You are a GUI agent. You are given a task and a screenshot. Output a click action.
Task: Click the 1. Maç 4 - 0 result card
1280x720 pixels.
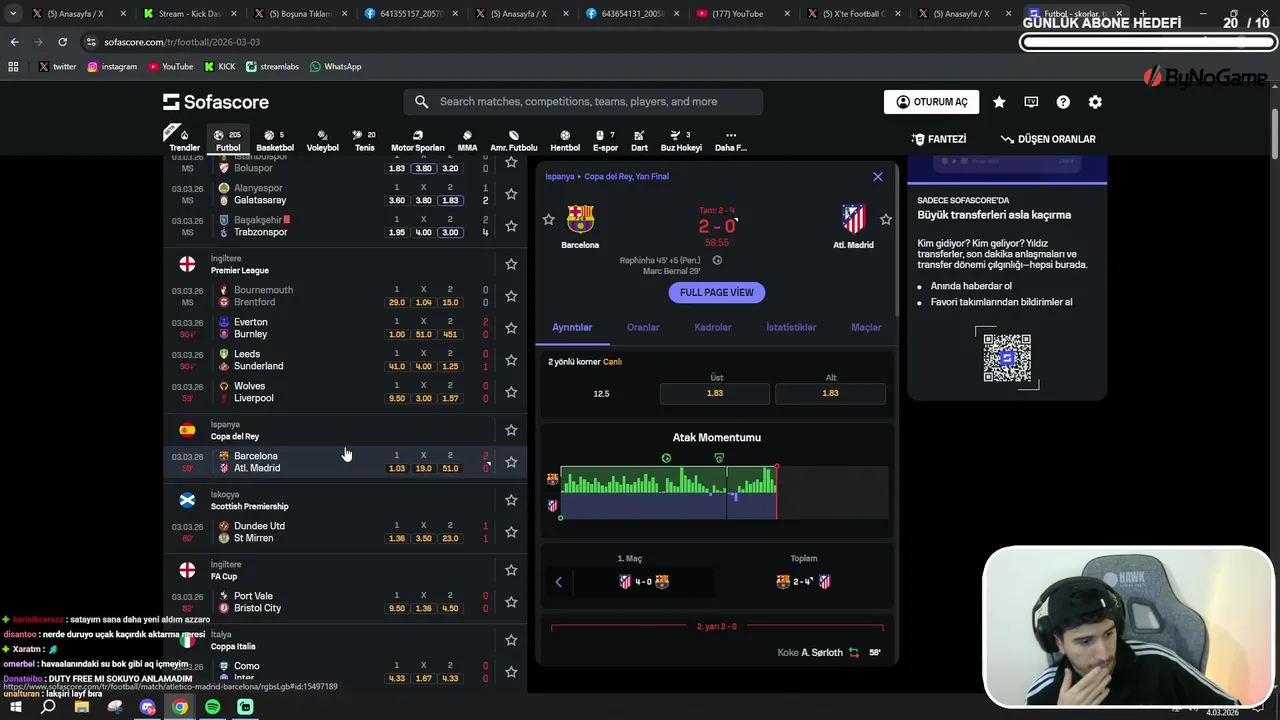pyautogui.click(x=643, y=581)
